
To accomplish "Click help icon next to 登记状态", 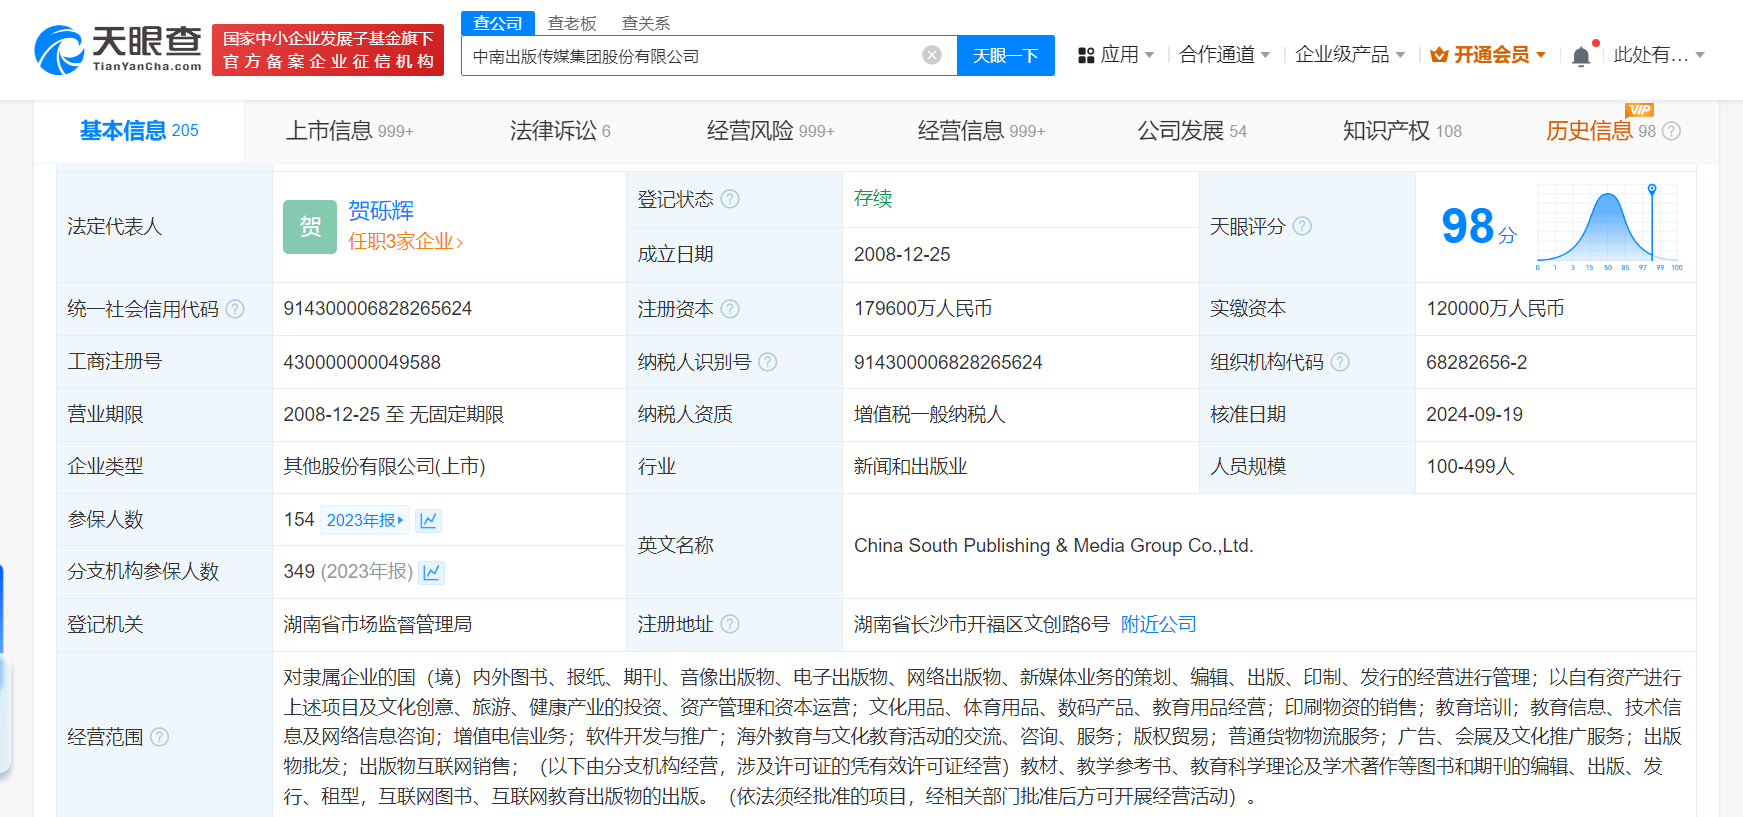I will coord(730,199).
